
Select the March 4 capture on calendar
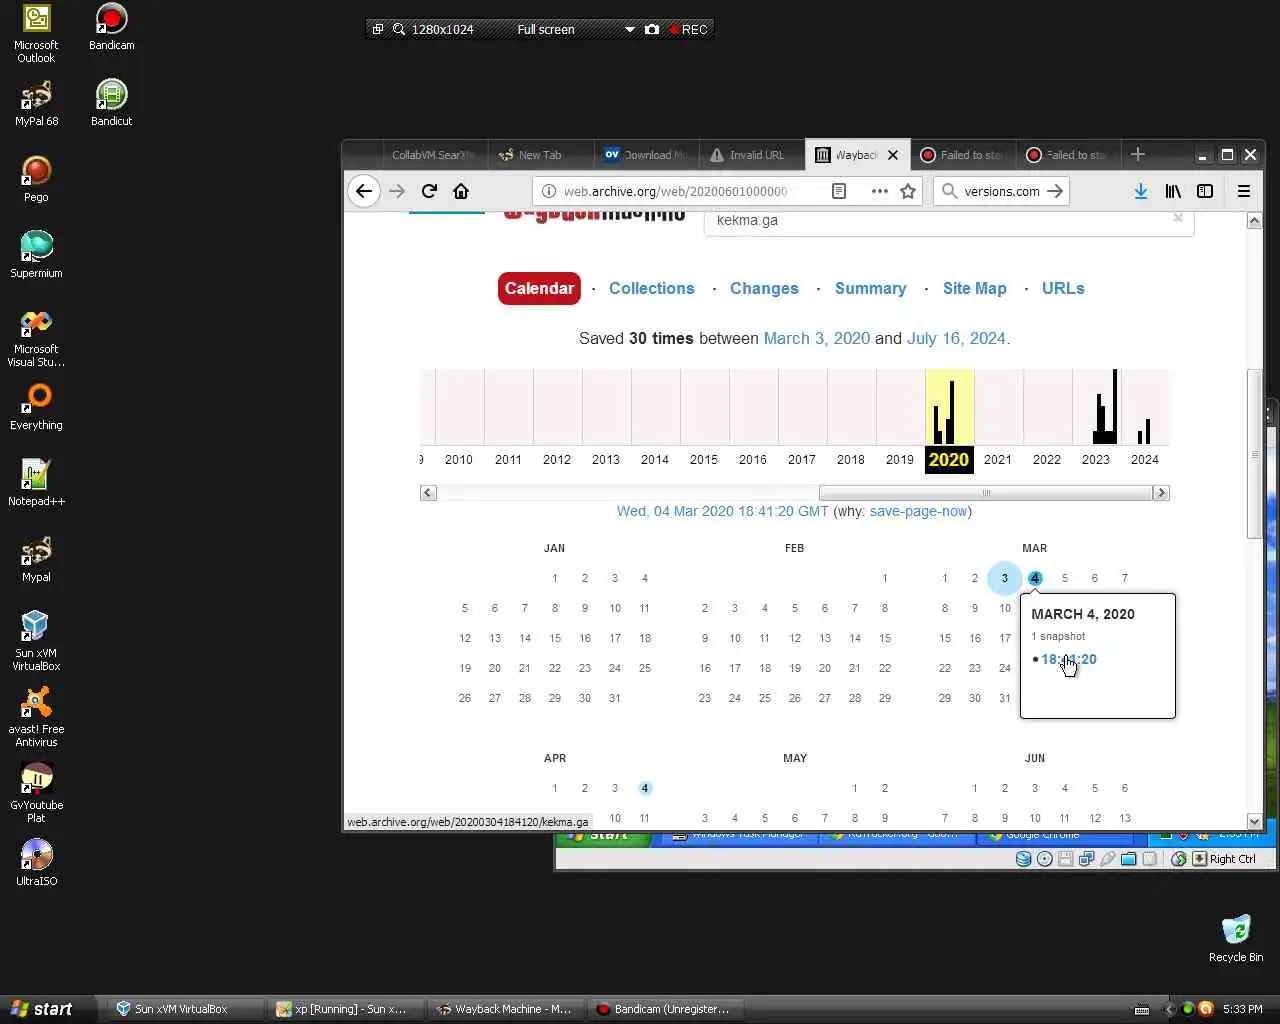pos(1035,578)
